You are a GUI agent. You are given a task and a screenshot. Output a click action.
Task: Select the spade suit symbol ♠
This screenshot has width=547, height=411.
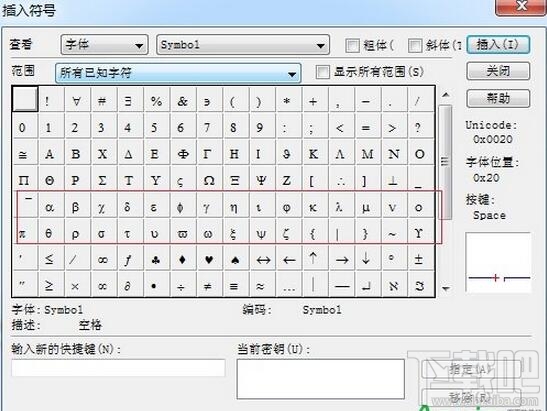coord(235,259)
